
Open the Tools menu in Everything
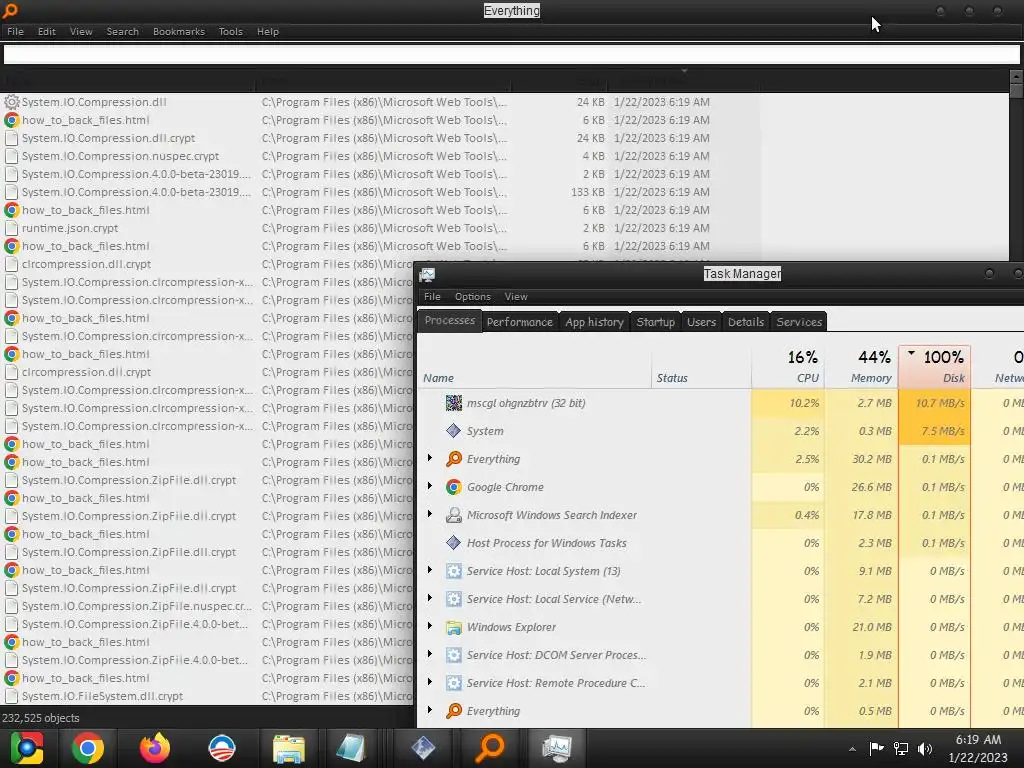coord(231,31)
